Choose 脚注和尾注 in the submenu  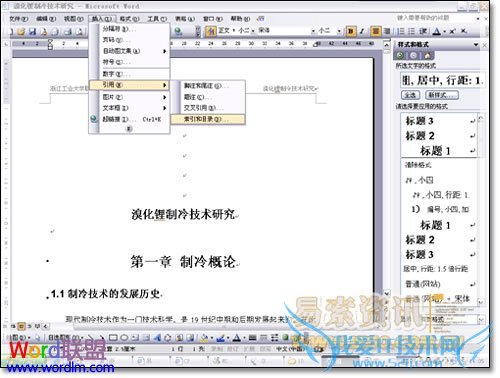pyautogui.click(x=208, y=86)
